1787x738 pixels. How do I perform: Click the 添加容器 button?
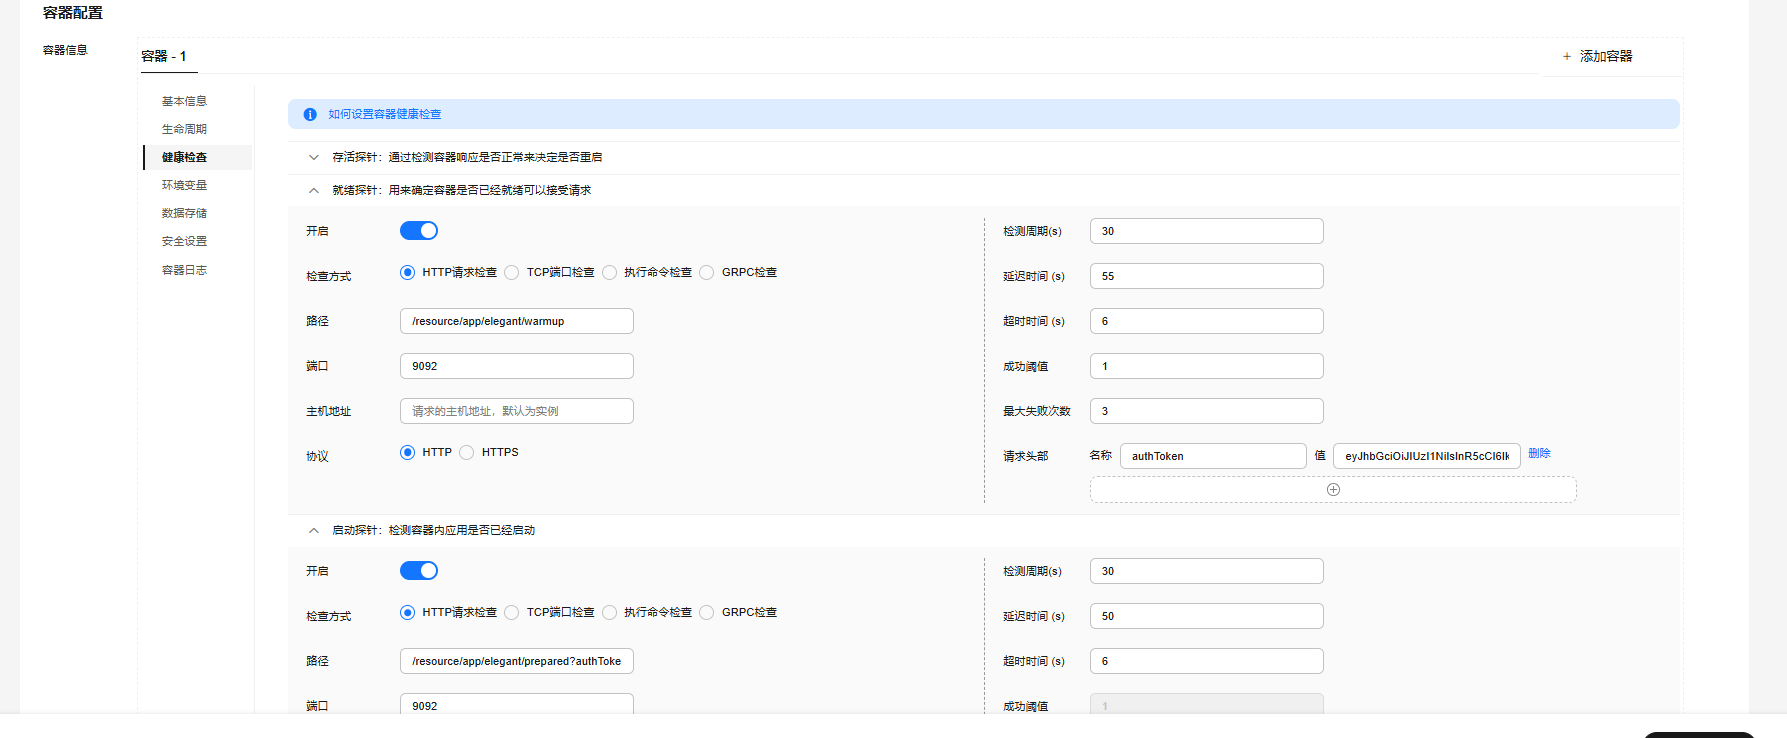pos(1597,57)
